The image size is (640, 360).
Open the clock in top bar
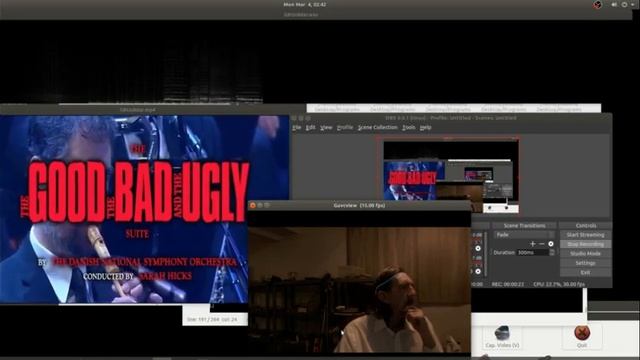[304, 4]
